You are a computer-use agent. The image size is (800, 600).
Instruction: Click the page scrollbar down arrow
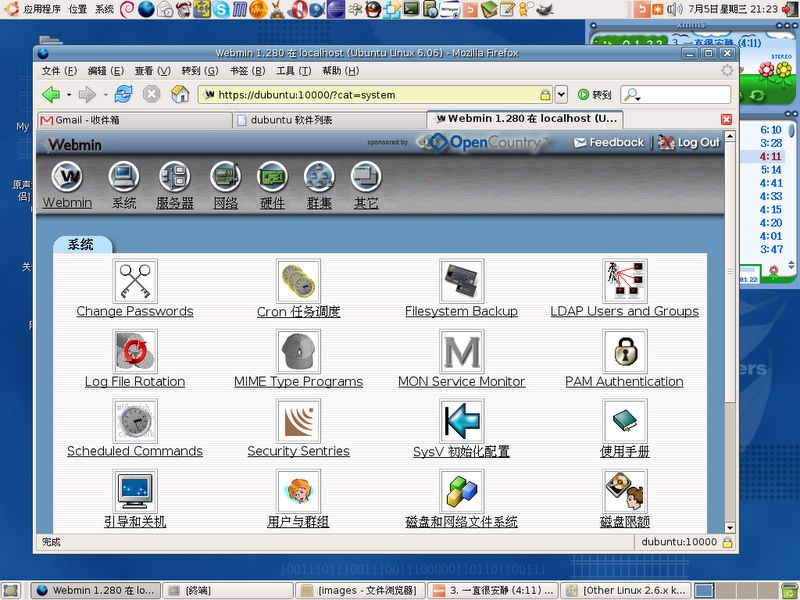pos(730,528)
